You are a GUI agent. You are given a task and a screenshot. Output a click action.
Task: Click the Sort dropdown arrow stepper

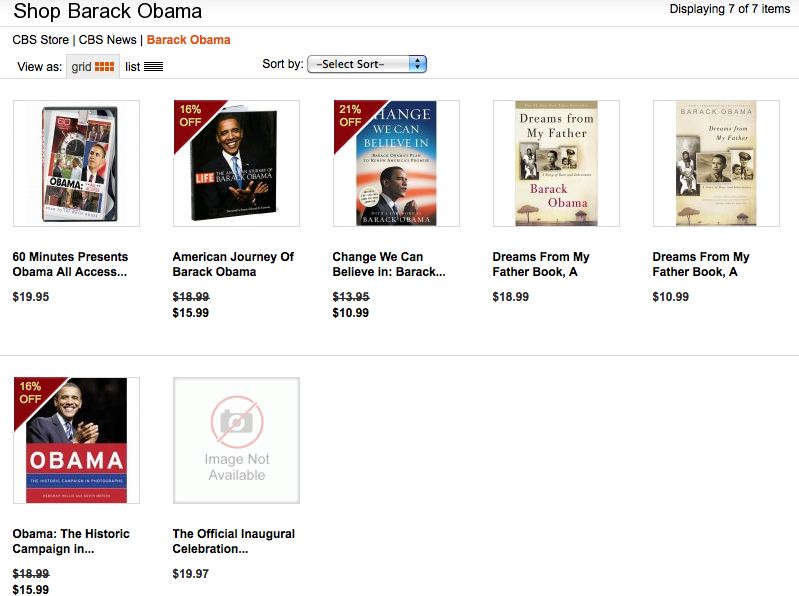point(417,64)
